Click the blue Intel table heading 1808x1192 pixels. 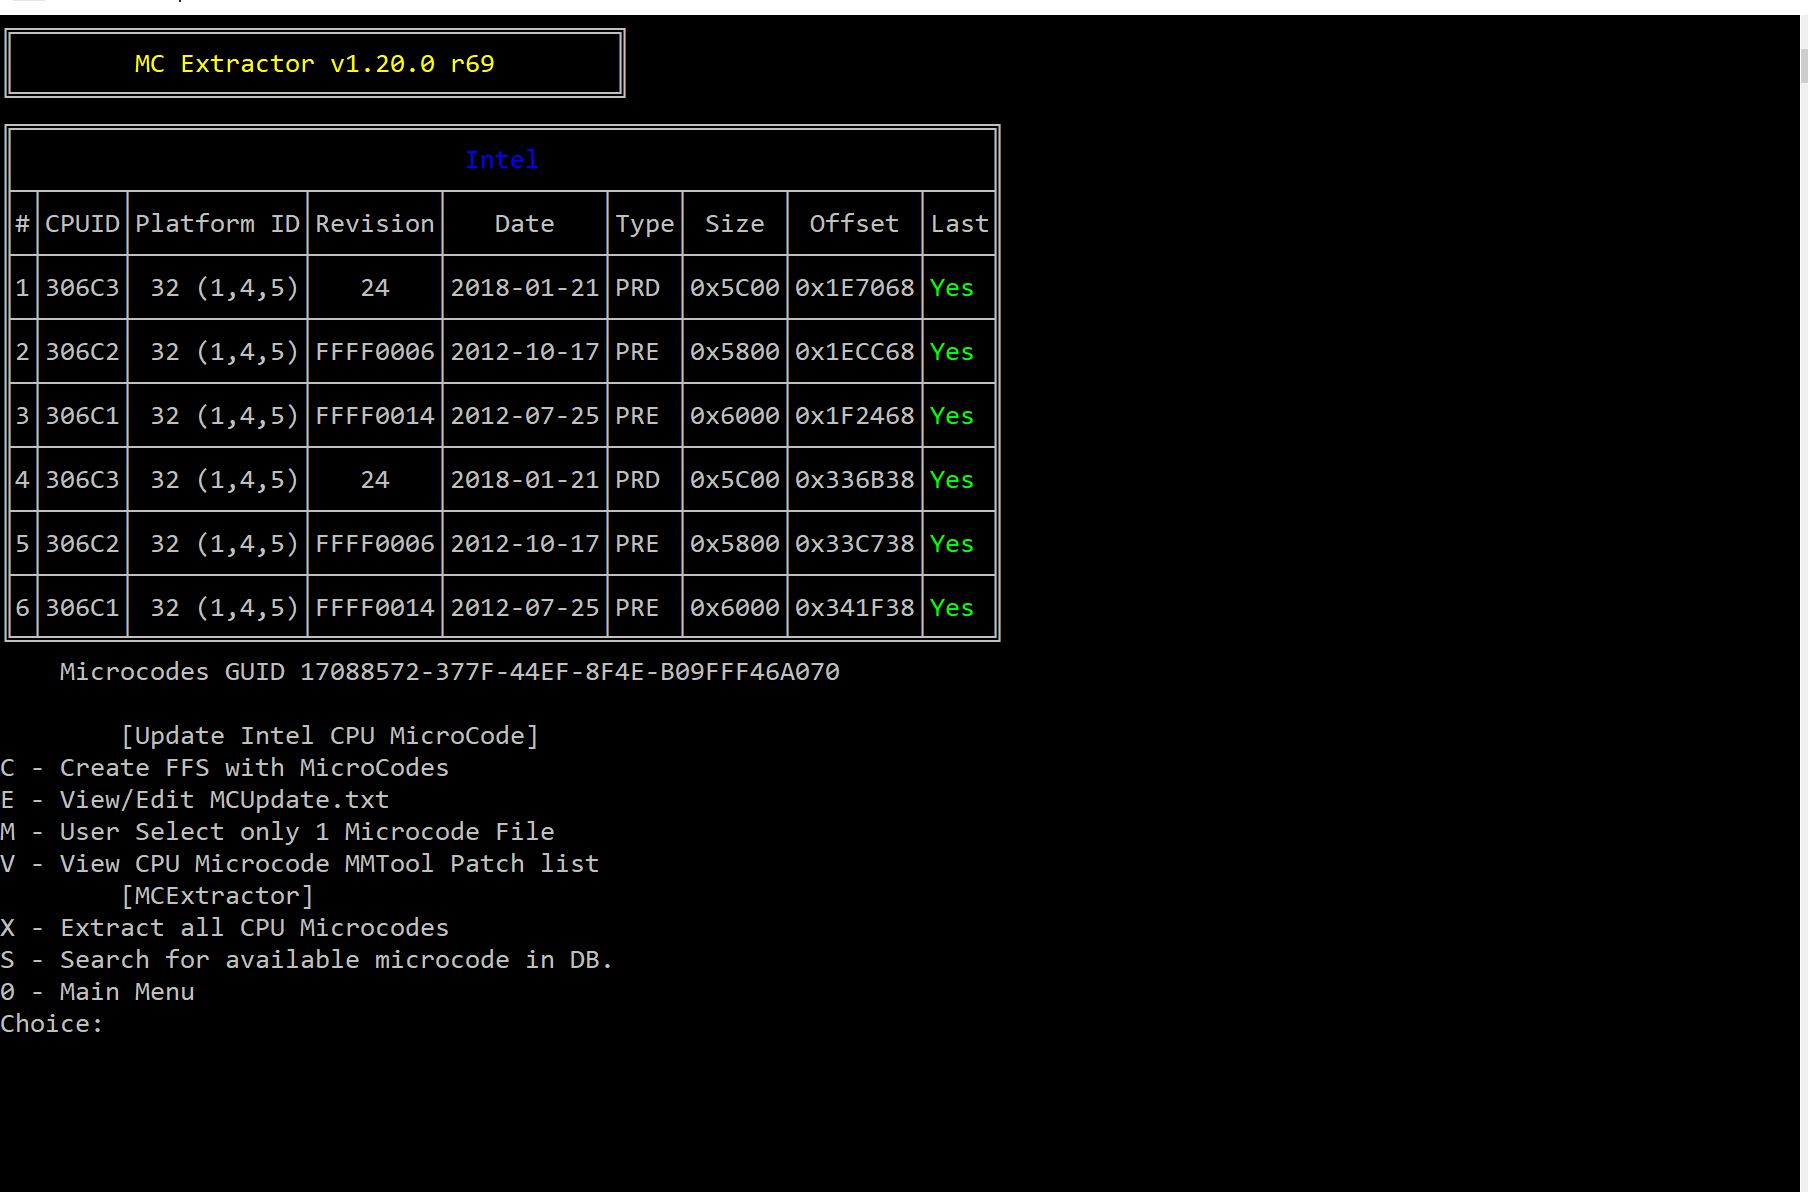tap(502, 160)
